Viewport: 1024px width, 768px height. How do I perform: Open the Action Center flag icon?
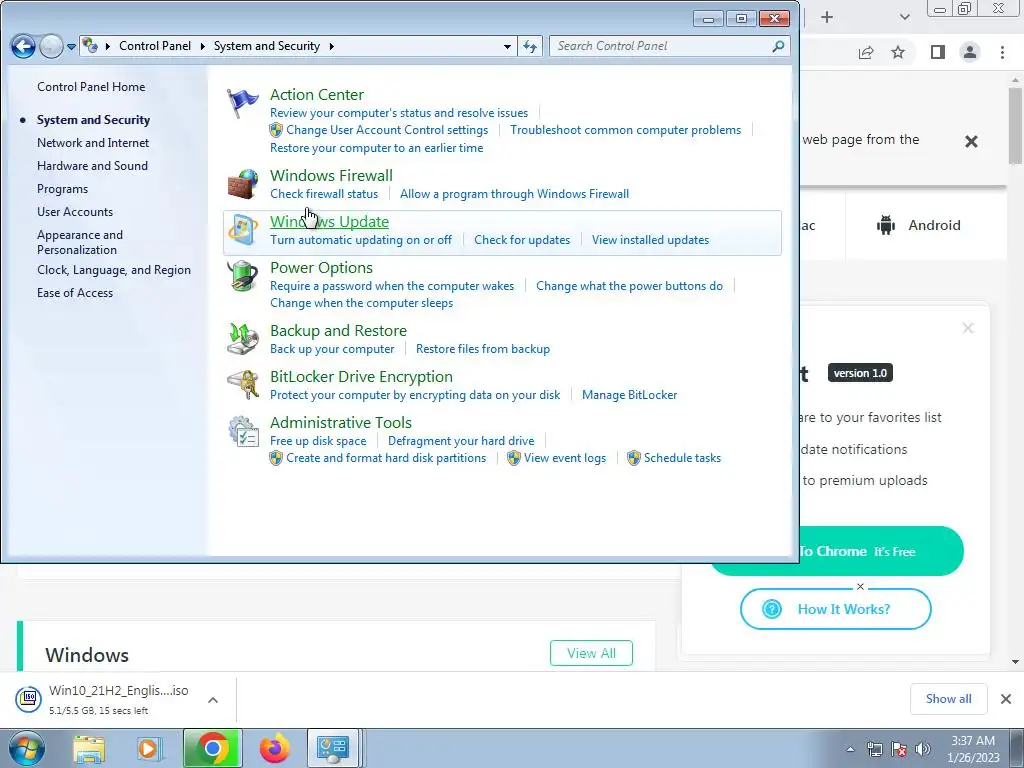[x=242, y=103]
